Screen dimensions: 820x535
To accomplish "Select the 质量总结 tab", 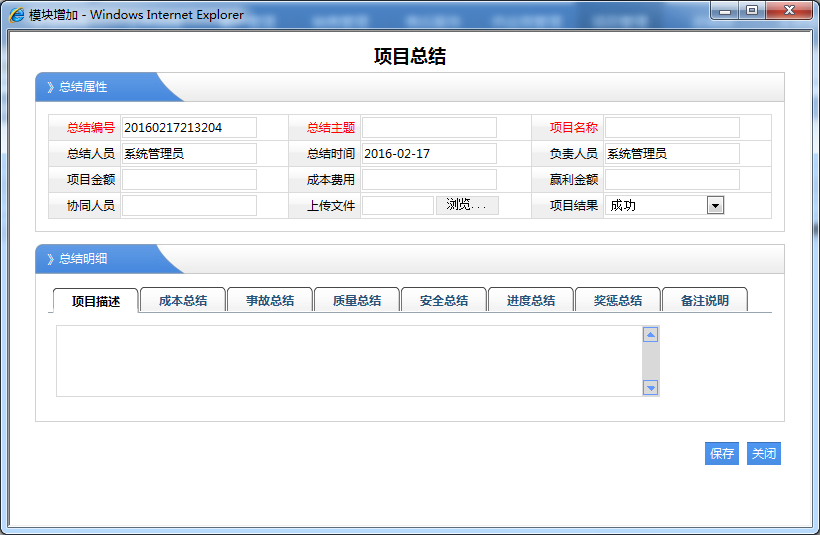I will pos(357,300).
